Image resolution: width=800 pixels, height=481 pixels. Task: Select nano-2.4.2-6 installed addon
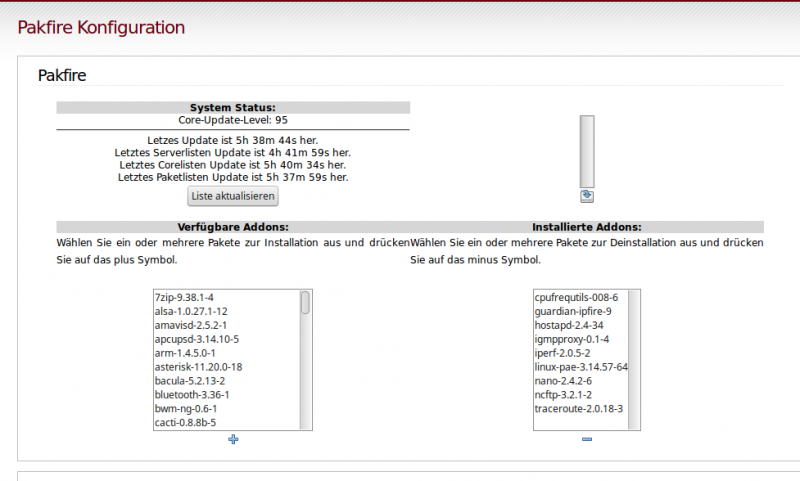point(581,381)
